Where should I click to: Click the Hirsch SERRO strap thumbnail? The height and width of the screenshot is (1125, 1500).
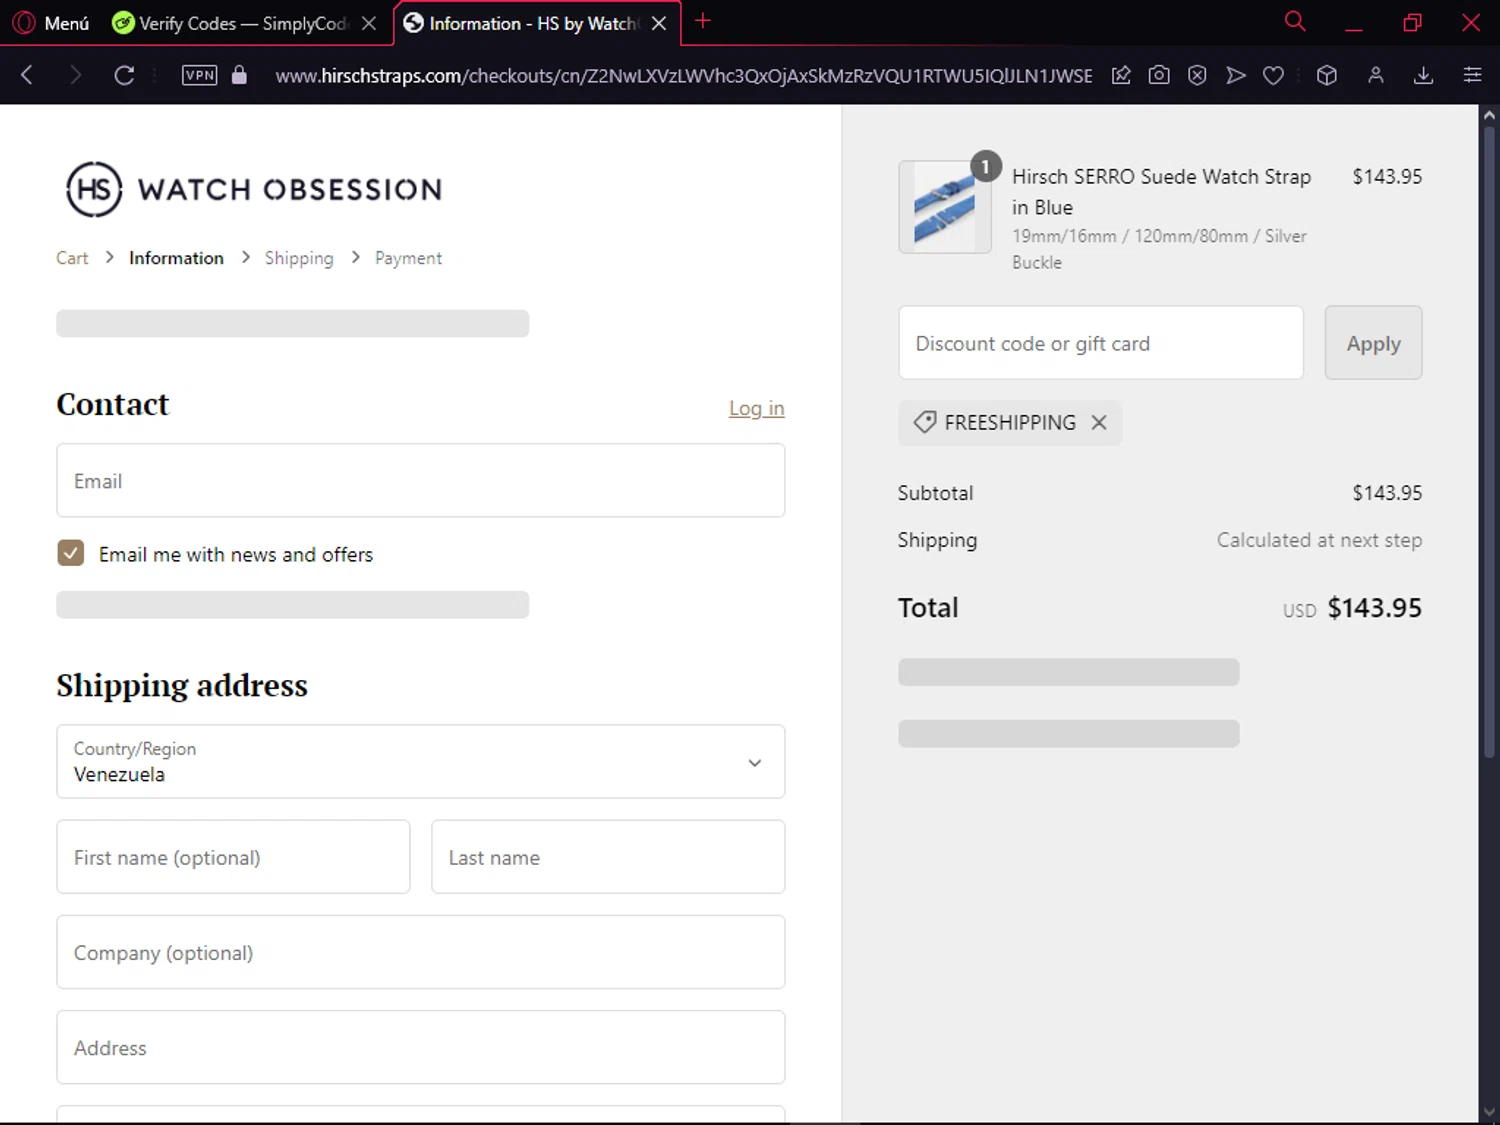[945, 207]
